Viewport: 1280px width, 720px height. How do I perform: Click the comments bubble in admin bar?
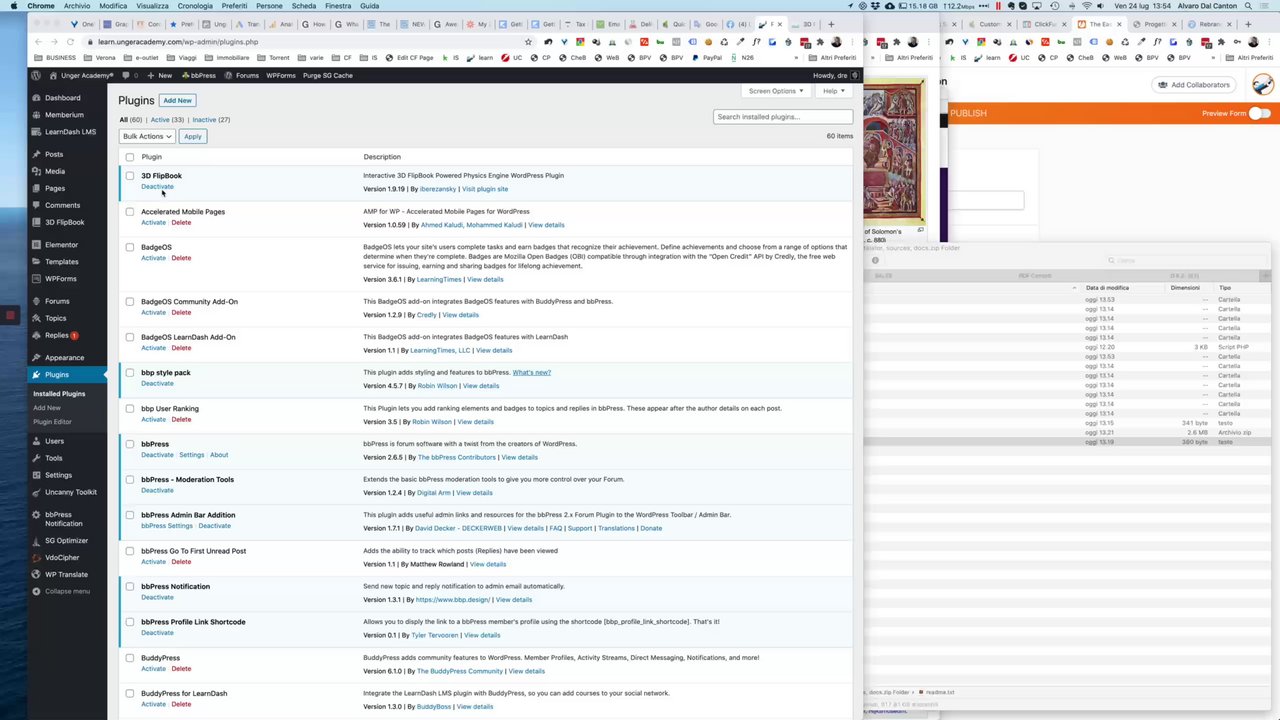point(125,75)
